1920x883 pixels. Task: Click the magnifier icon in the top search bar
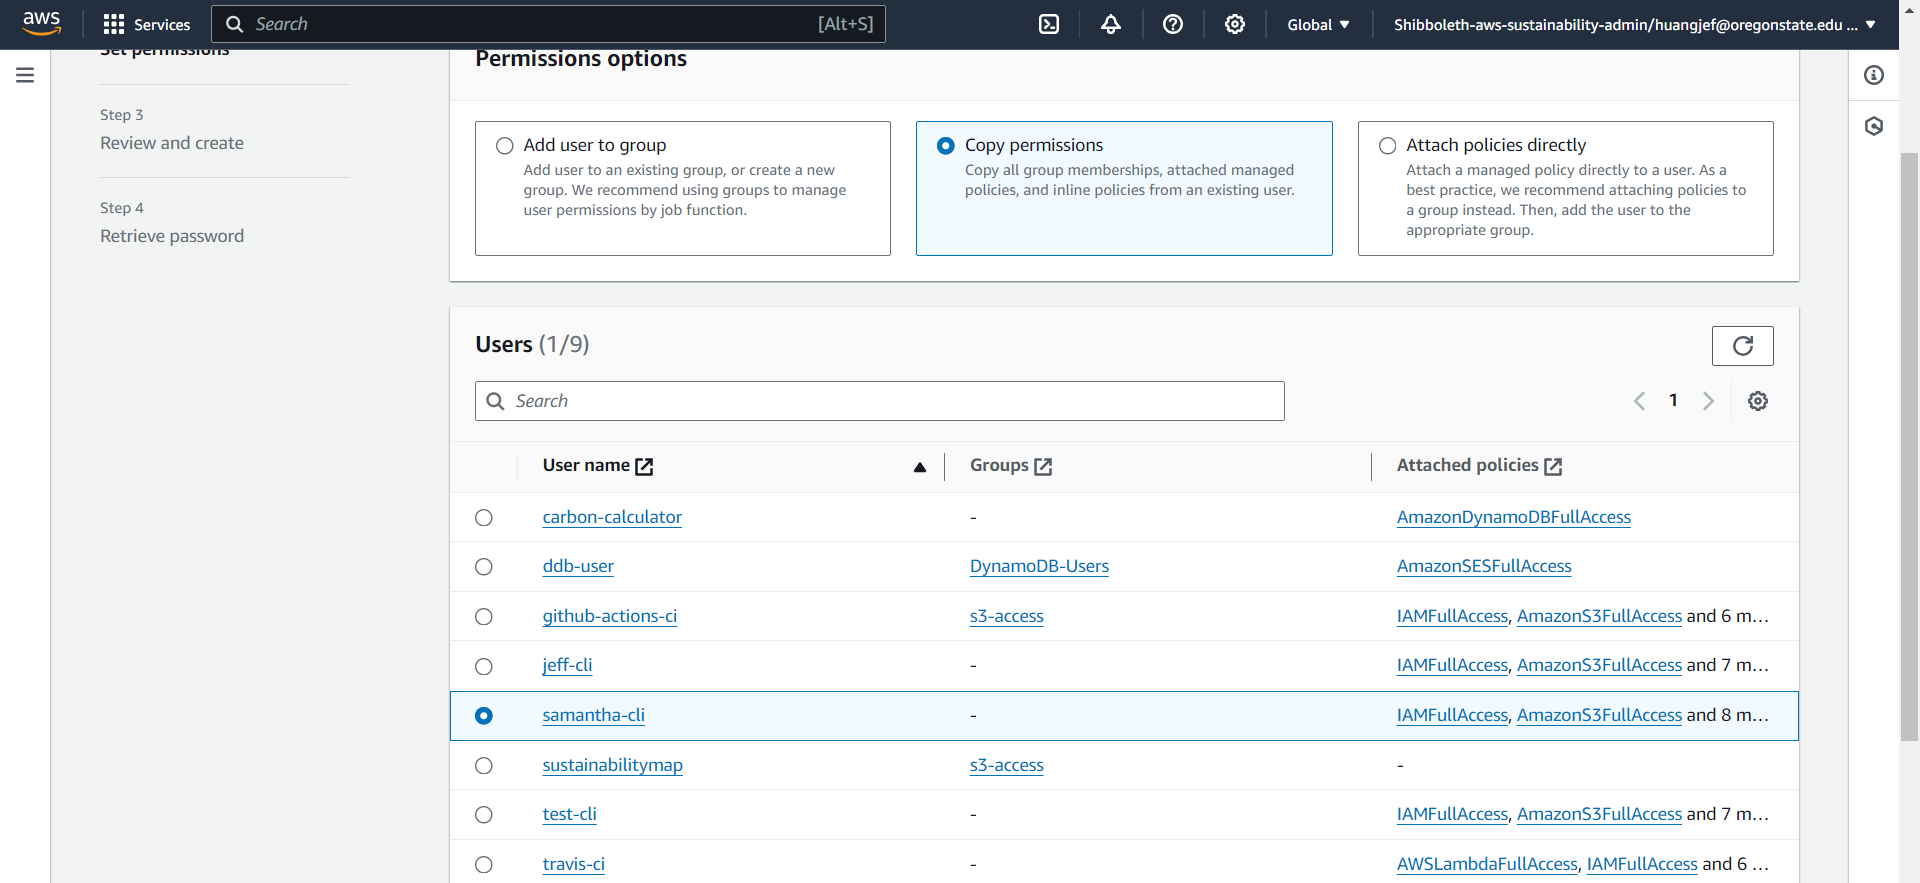click(235, 24)
